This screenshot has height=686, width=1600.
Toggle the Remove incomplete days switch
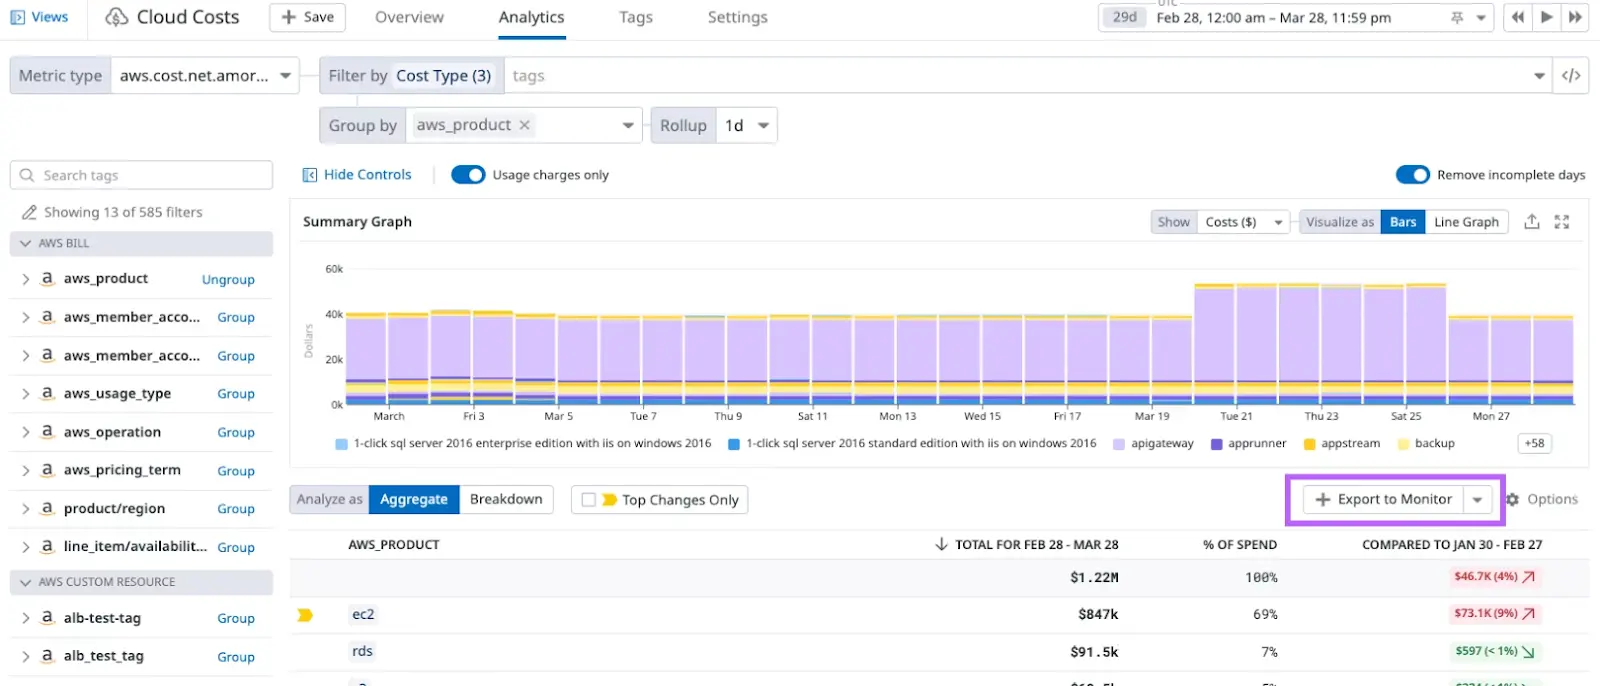(1413, 175)
